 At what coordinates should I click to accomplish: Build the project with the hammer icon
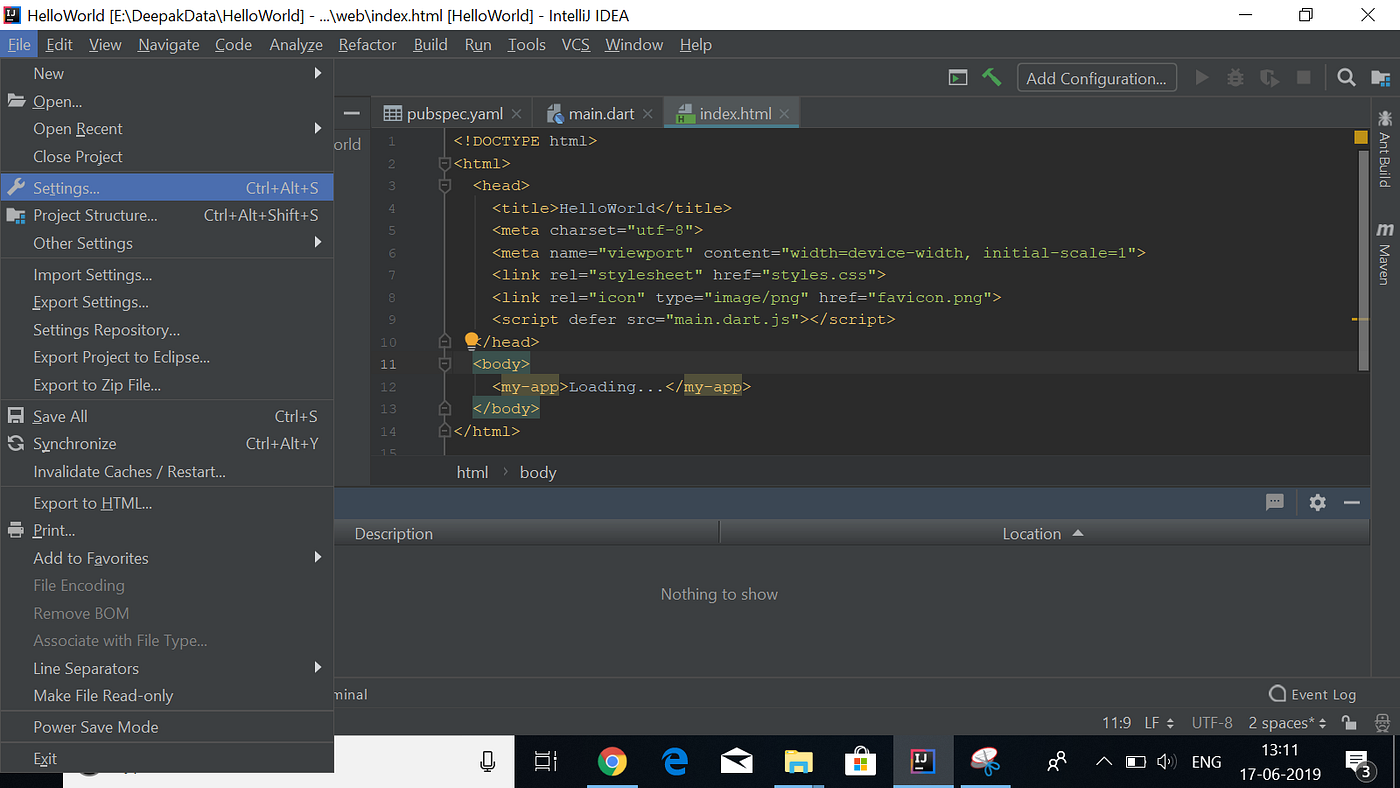[992, 77]
